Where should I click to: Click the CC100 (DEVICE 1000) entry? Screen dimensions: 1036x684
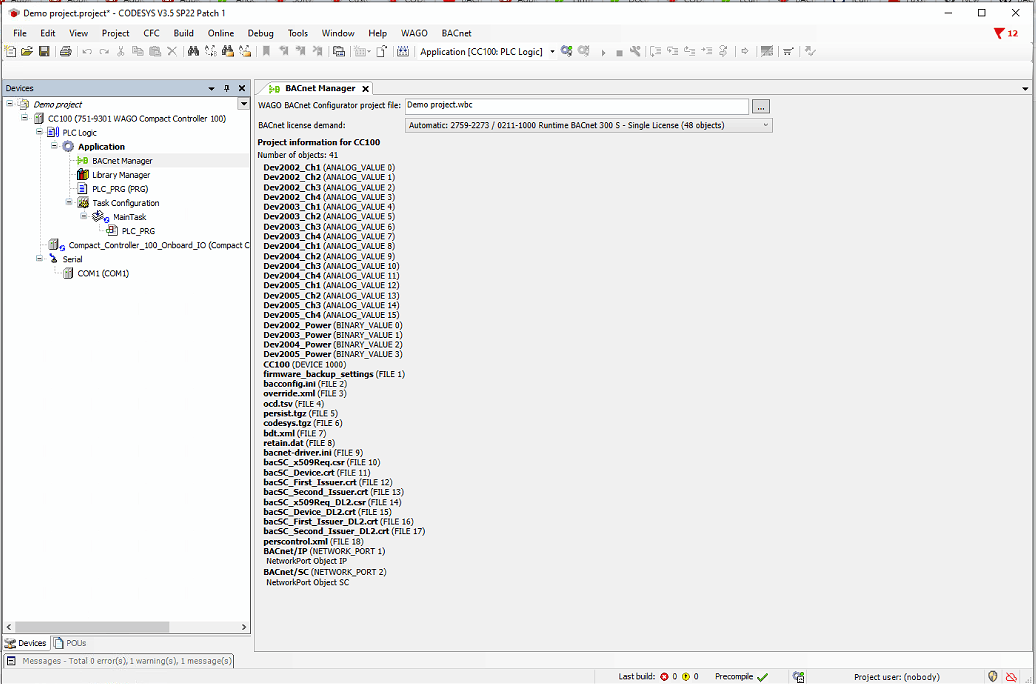coord(305,364)
